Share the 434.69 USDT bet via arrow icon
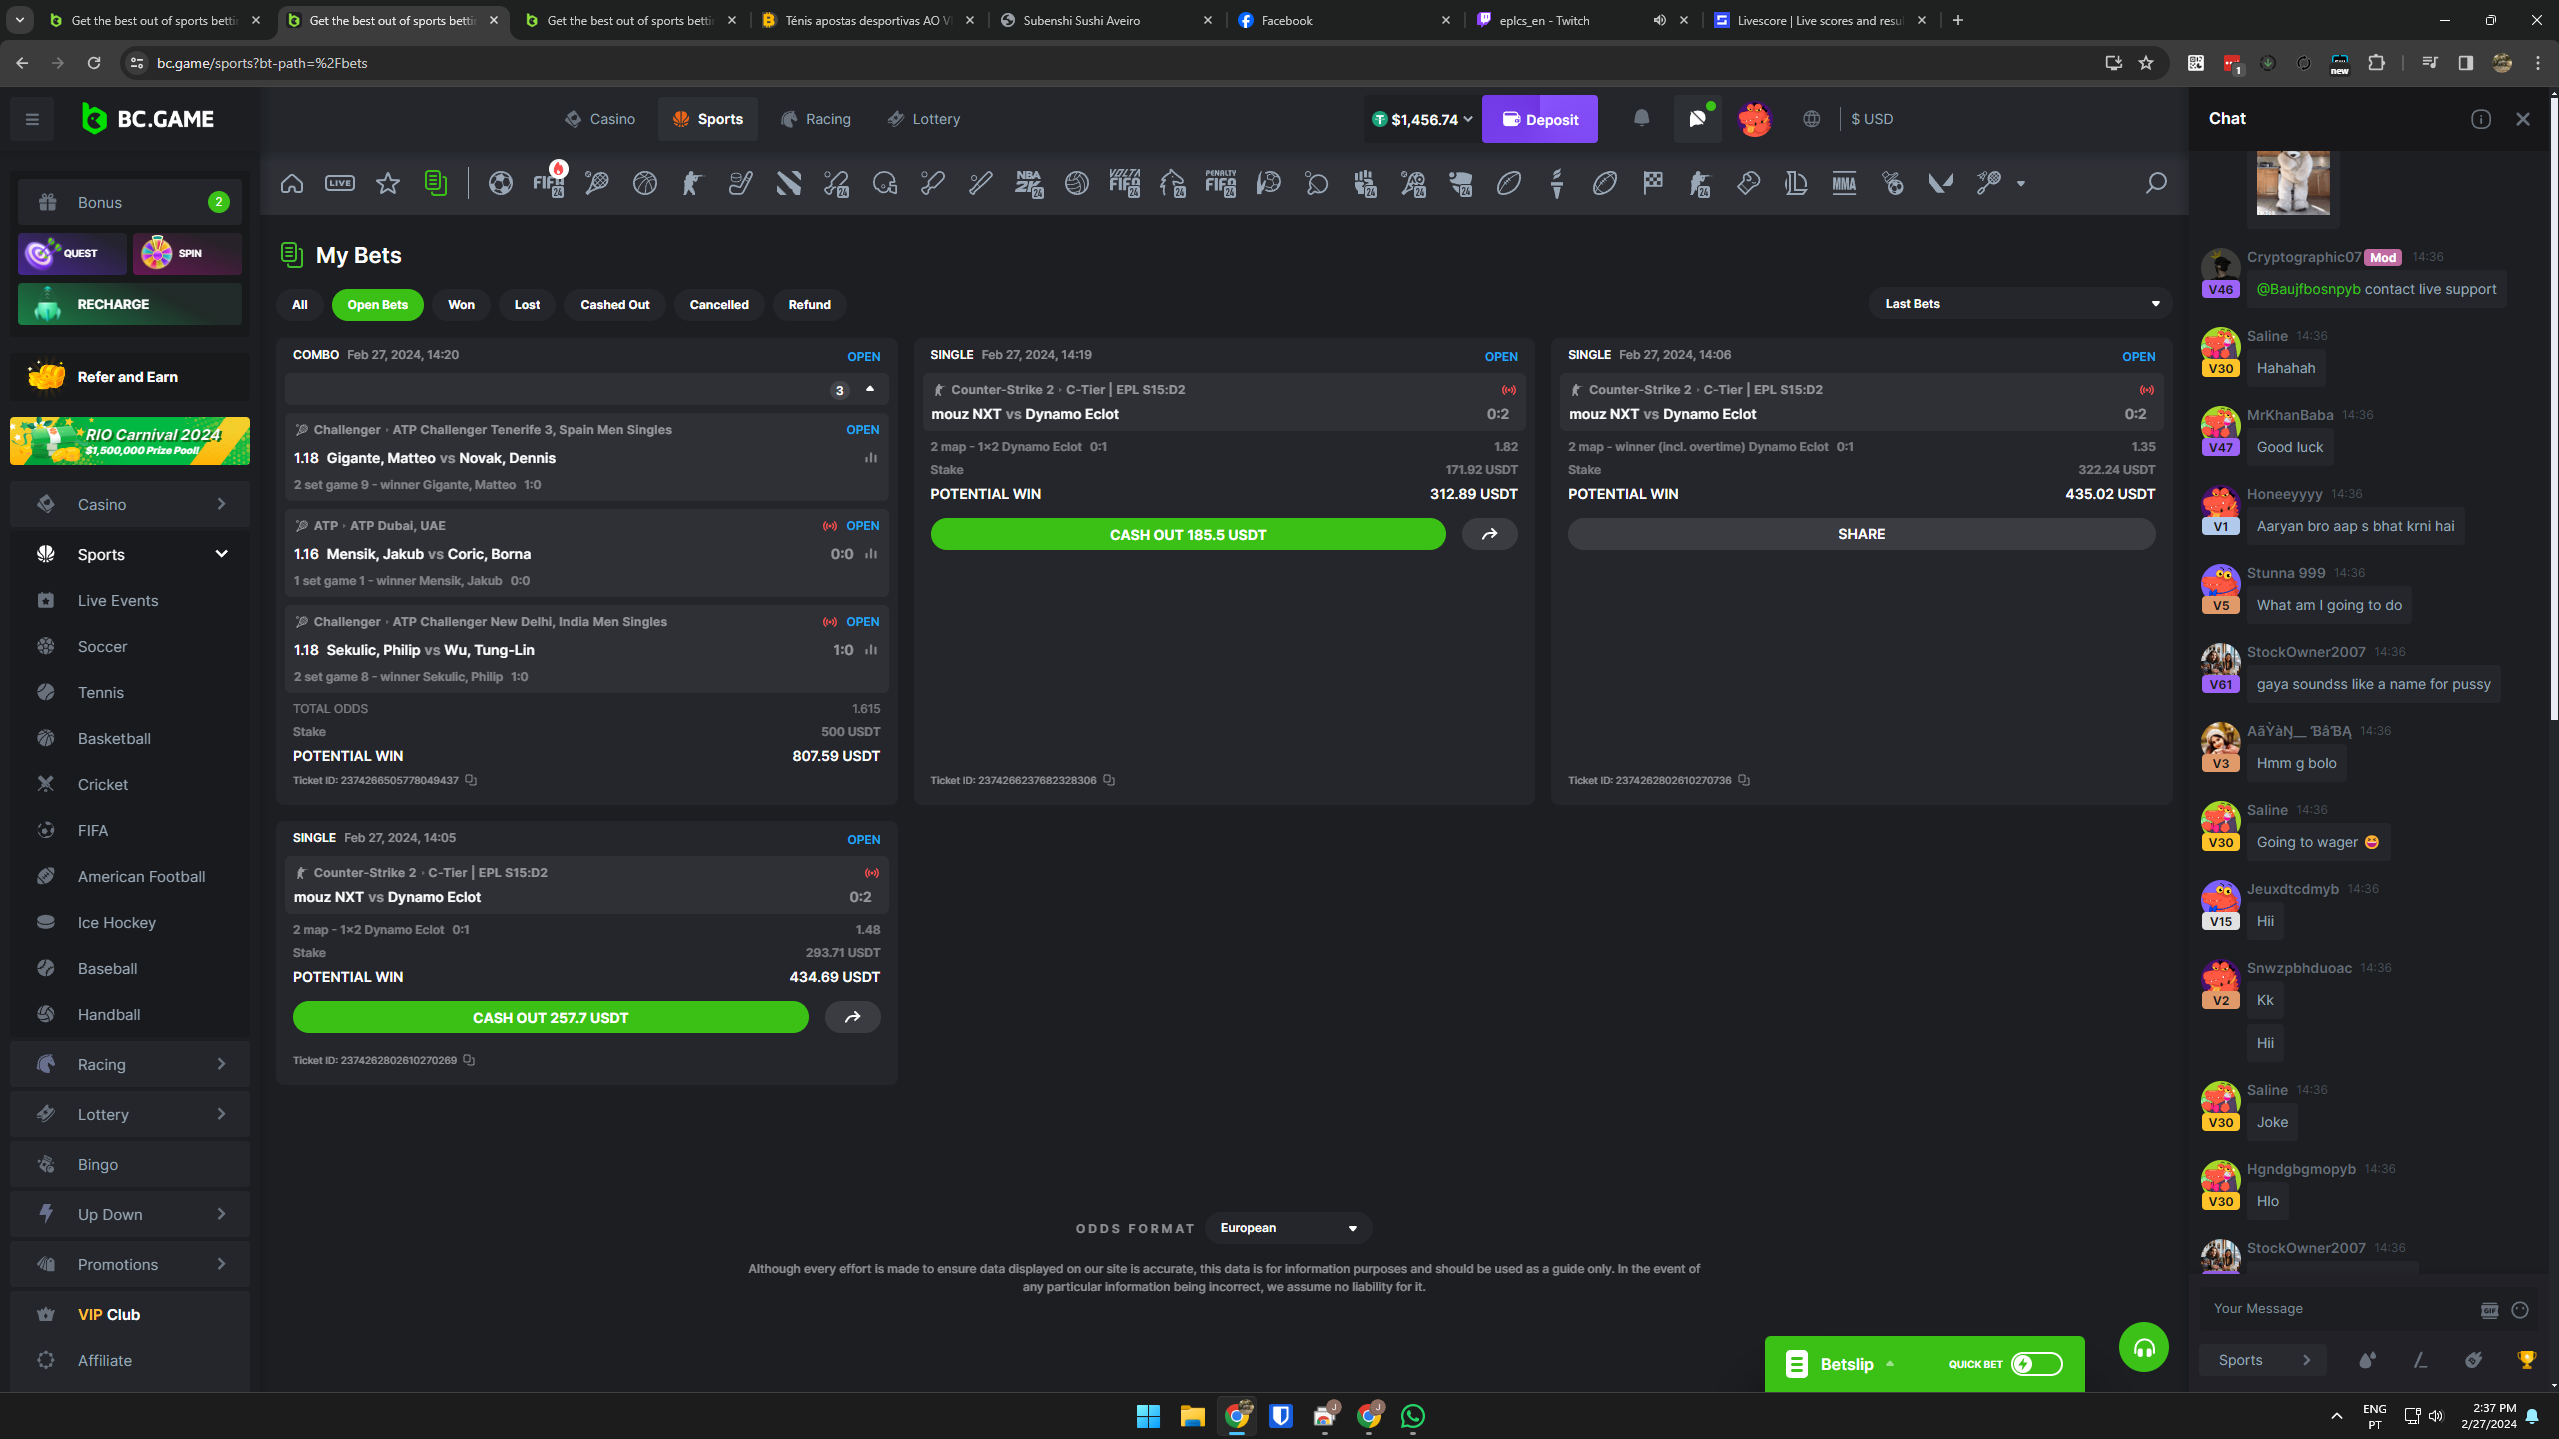Screen dimensions: 2559x1439 pyautogui.click(x=852, y=1017)
